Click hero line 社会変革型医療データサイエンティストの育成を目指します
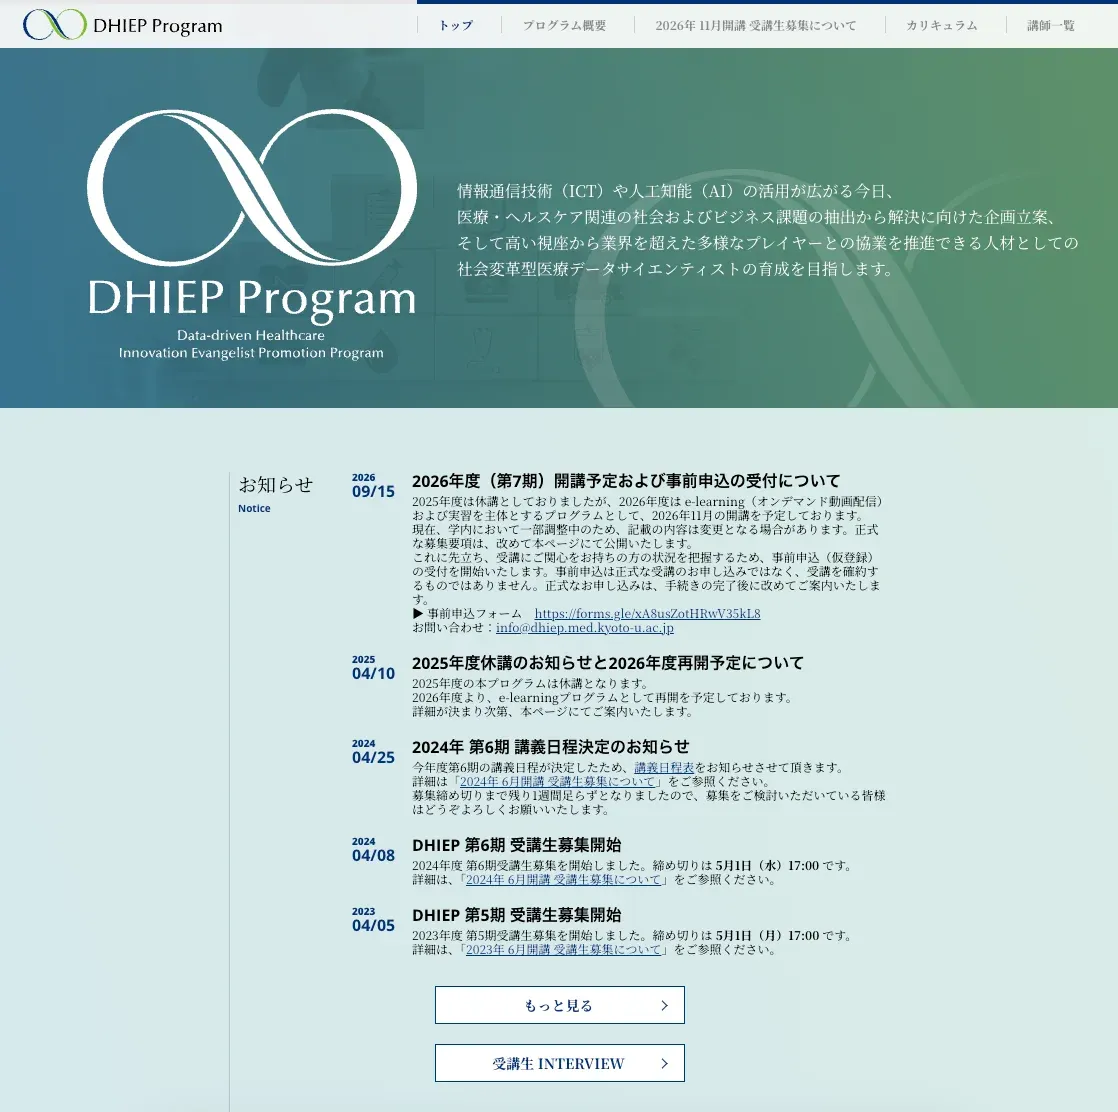1118x1112 pixels. (675, 269)
